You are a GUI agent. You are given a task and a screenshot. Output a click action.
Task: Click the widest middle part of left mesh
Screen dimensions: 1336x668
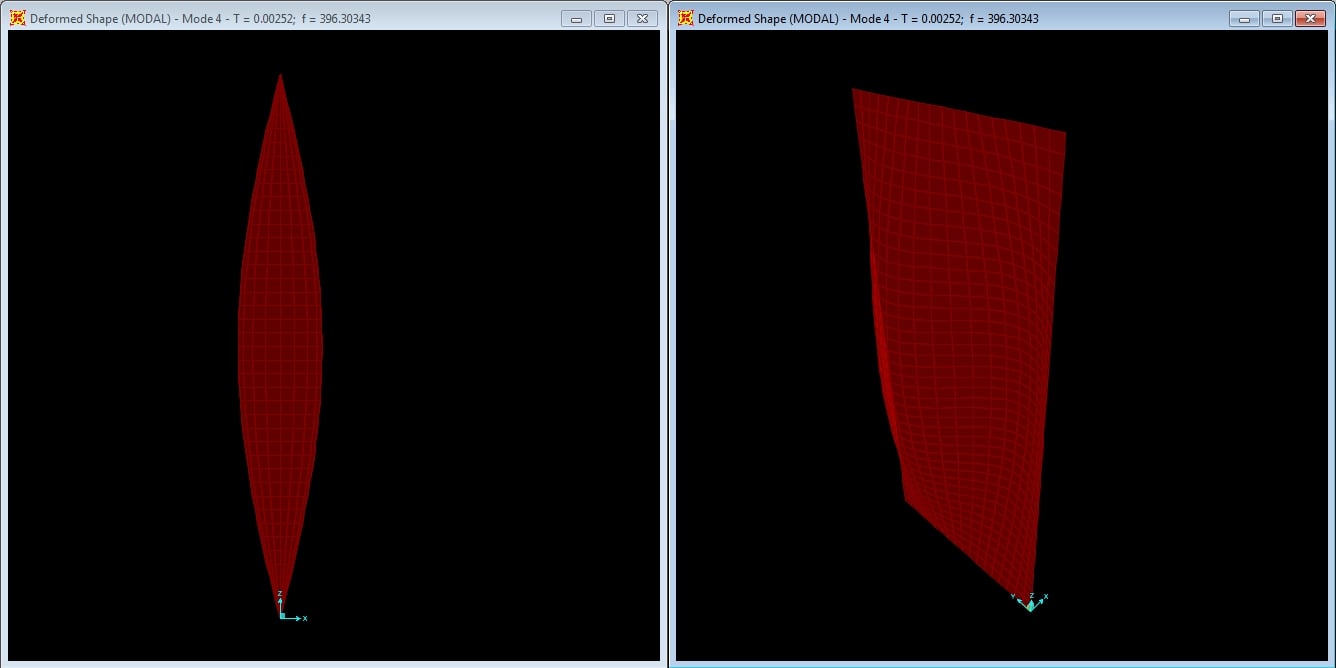pos(280,340)
